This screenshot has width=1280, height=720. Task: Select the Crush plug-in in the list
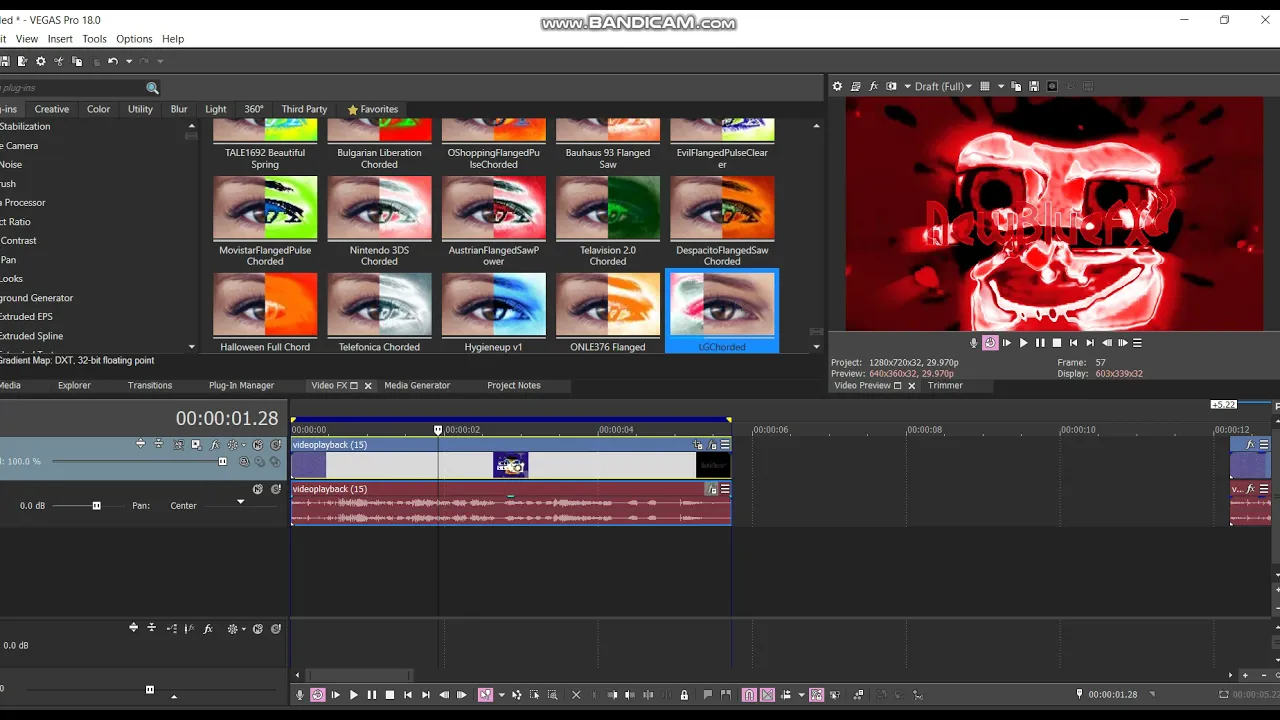(x=8, y=184)
